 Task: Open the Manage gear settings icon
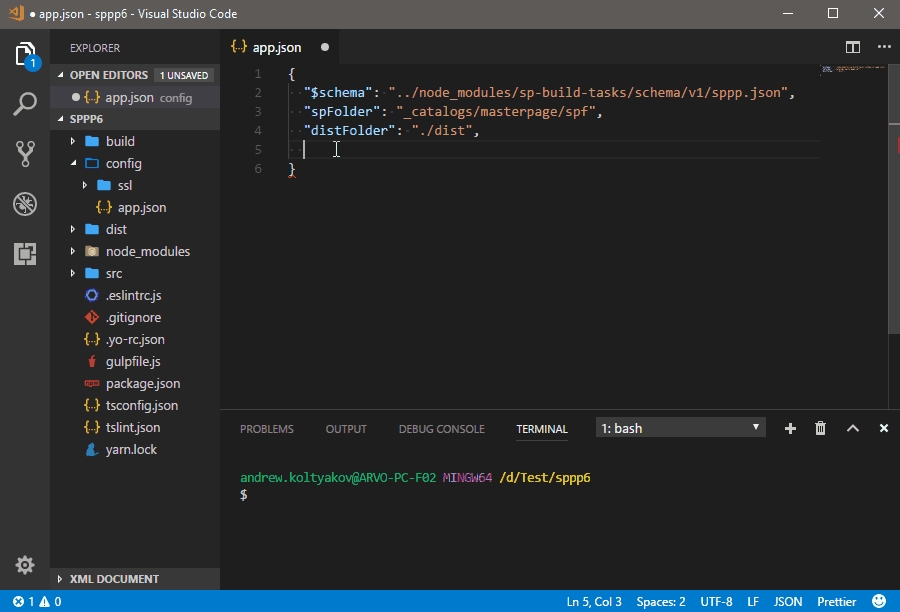(x=25, y=565)
